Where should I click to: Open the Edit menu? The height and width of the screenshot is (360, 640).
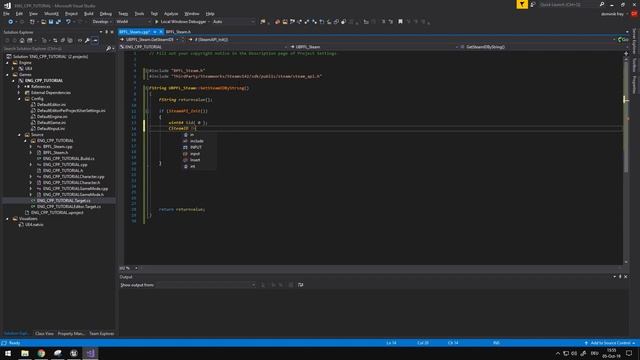(19, 13)
